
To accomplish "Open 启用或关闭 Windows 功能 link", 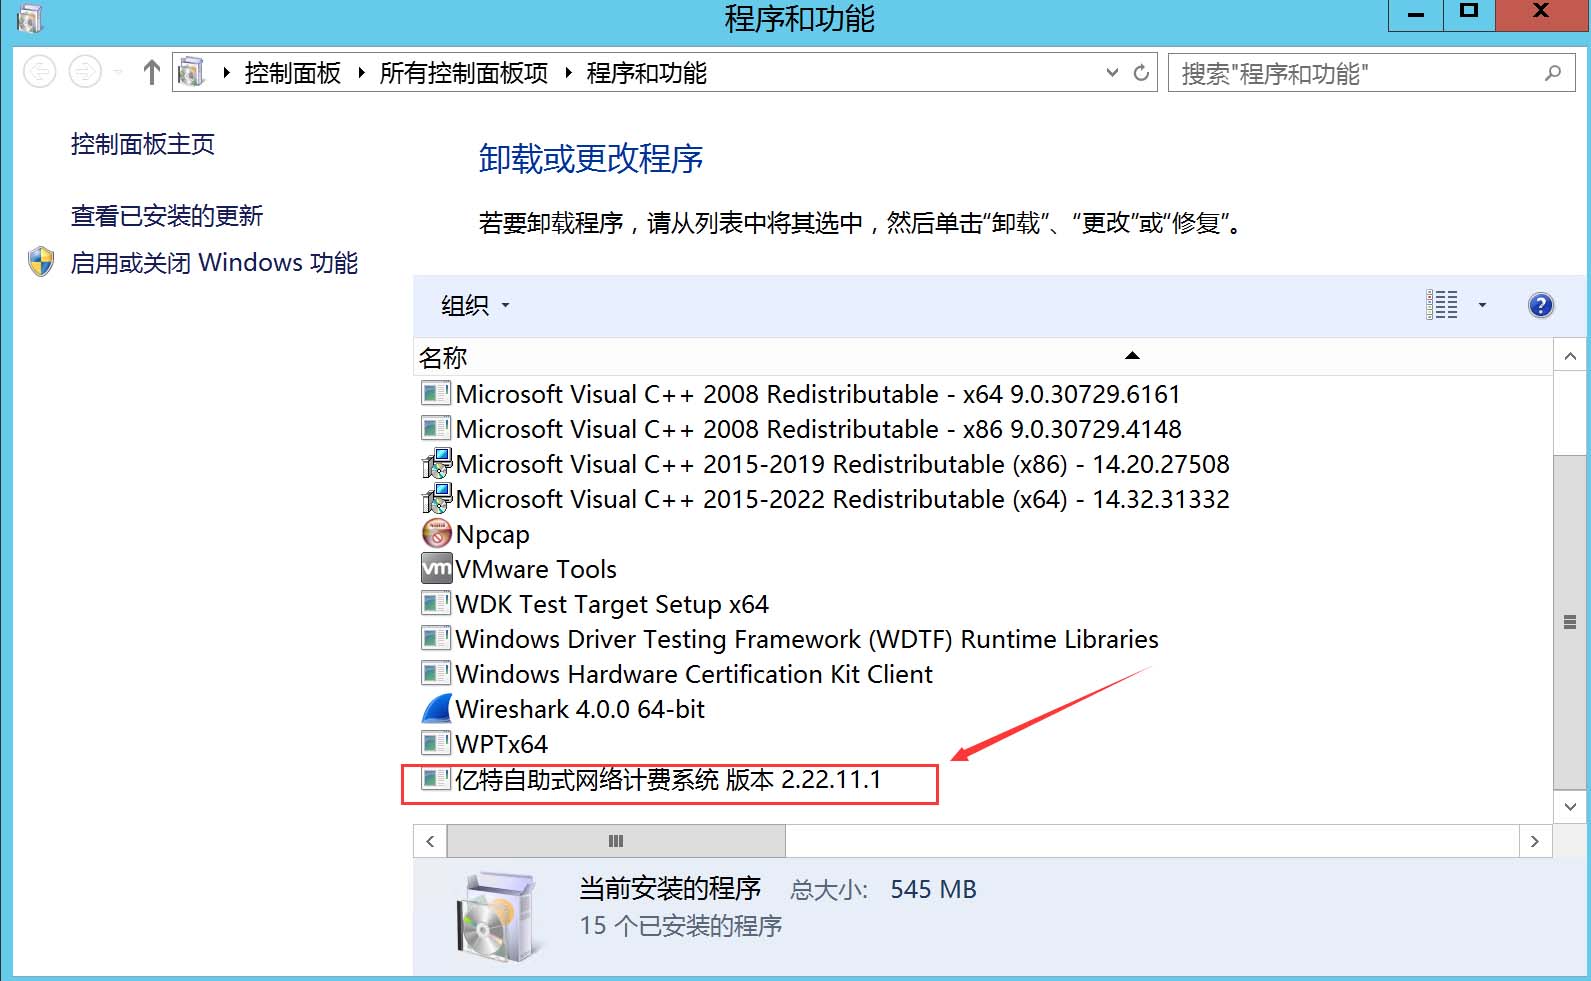I will 214,263.
